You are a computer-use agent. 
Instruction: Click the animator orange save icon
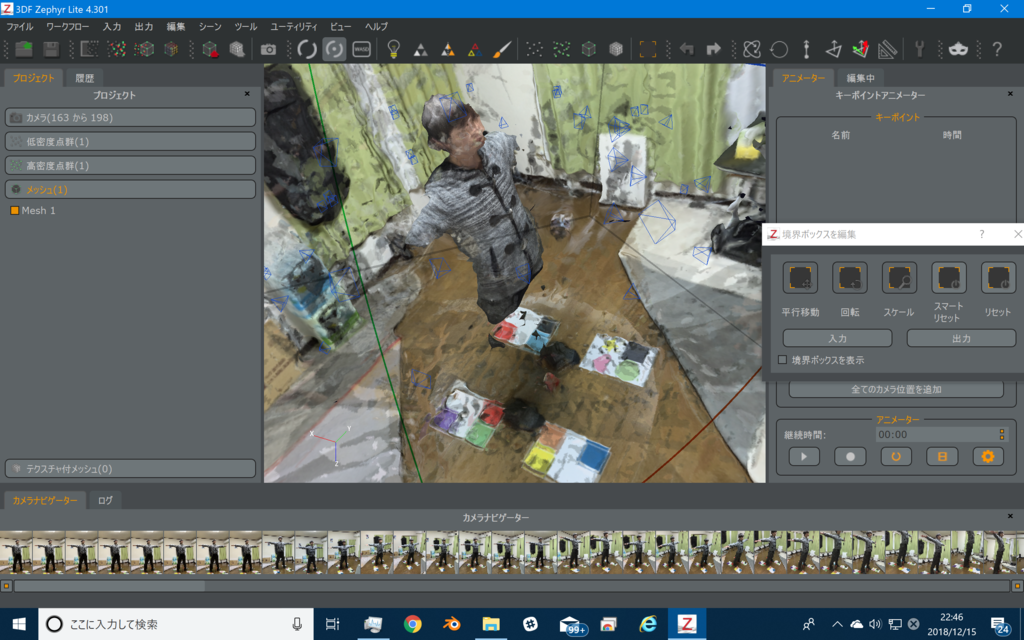tap(942, 456)
